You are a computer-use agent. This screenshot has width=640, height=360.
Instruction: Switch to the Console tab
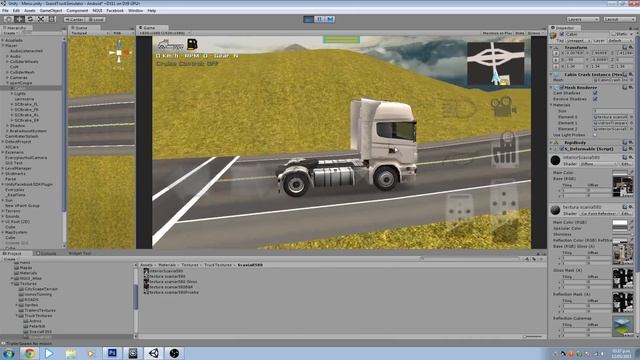point(47,253)
